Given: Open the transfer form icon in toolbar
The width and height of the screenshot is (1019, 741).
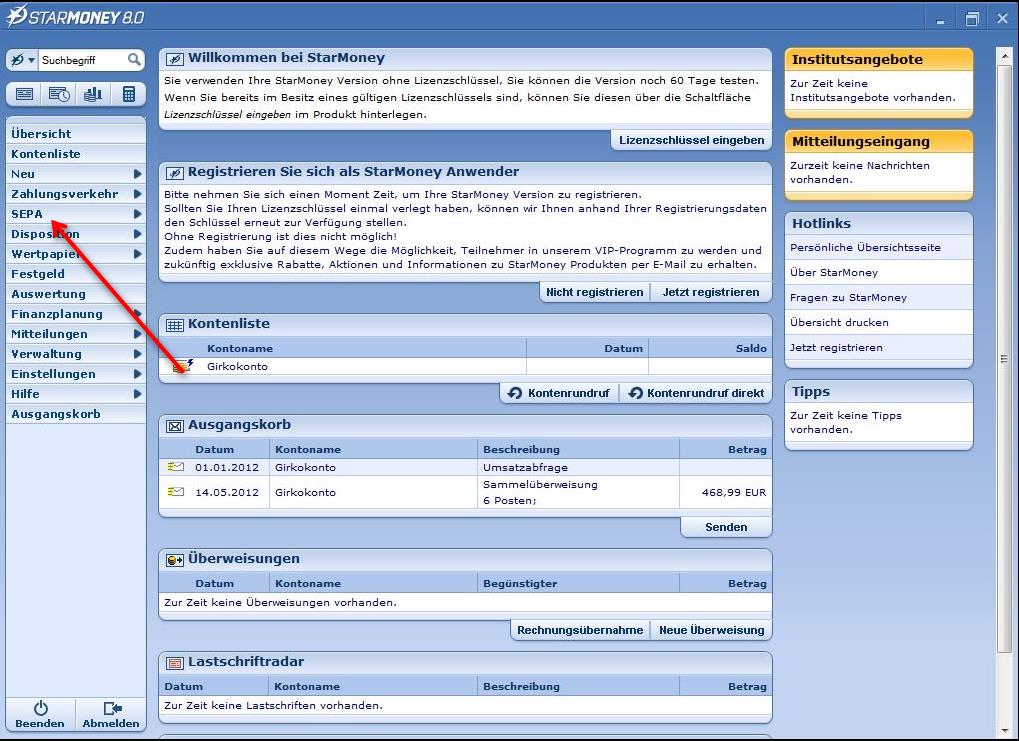Looking at the screenshot, I should [x=25, y=94].
